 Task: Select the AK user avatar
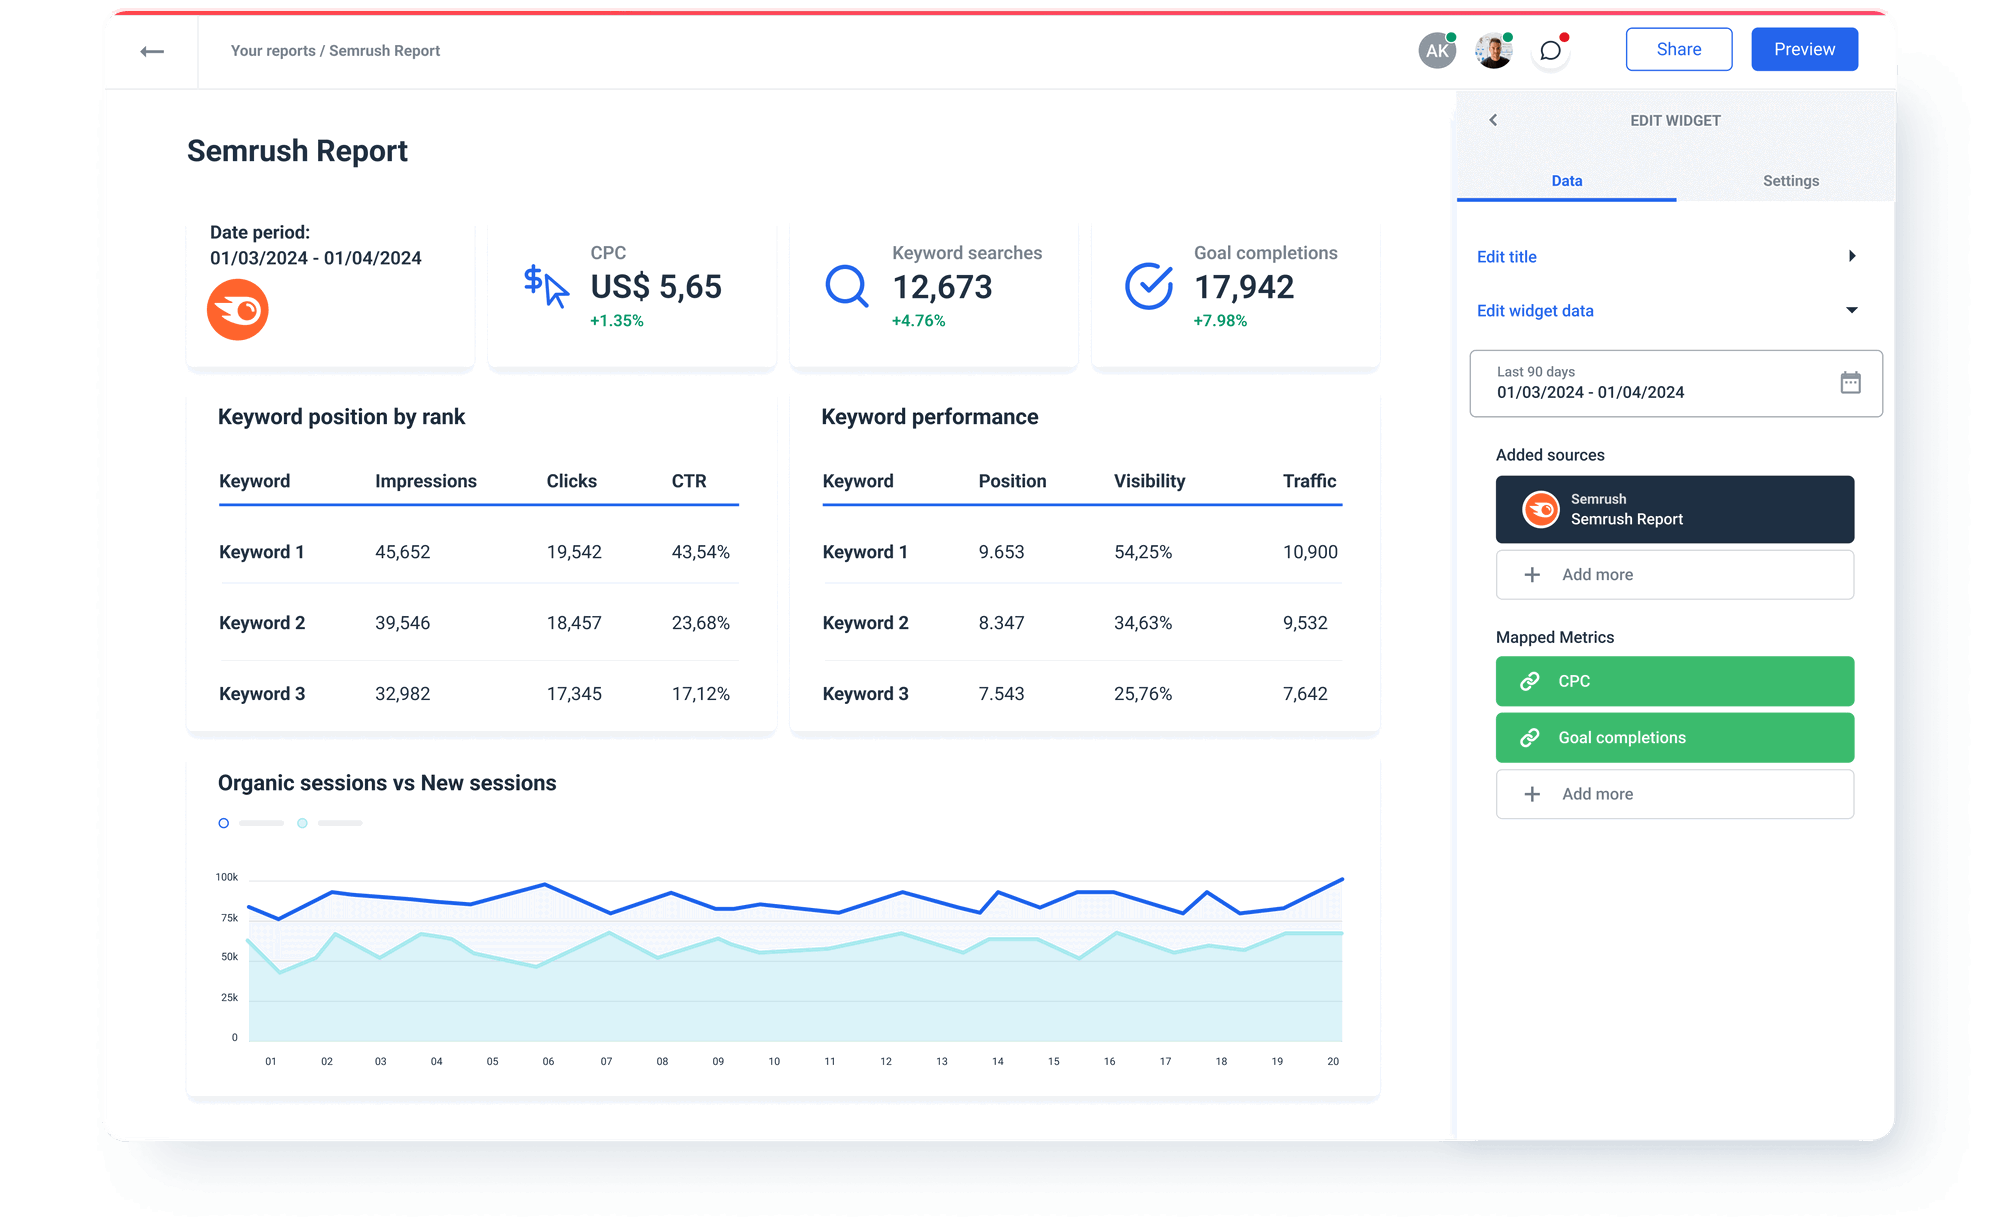[x=1437, y=49]
